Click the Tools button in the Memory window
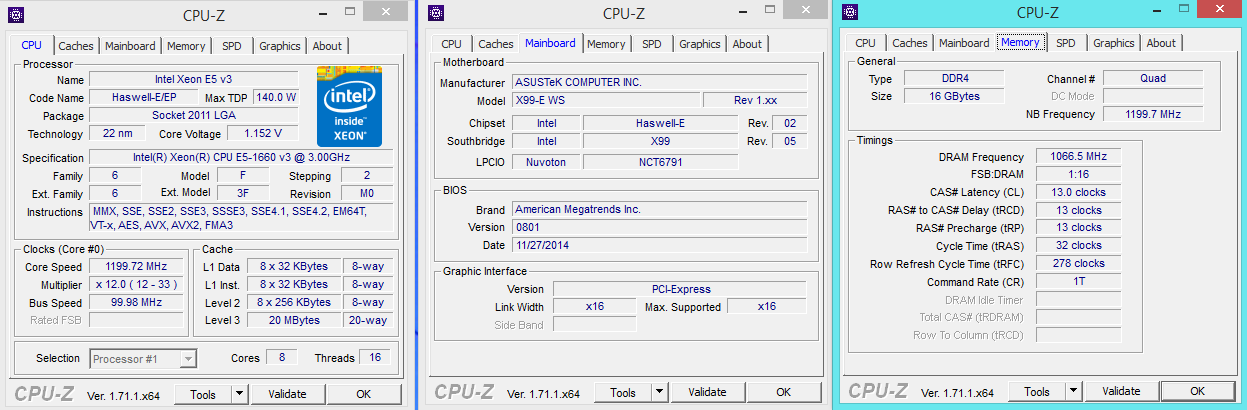The image size is (1247, 410). (x=1037, y=391)
